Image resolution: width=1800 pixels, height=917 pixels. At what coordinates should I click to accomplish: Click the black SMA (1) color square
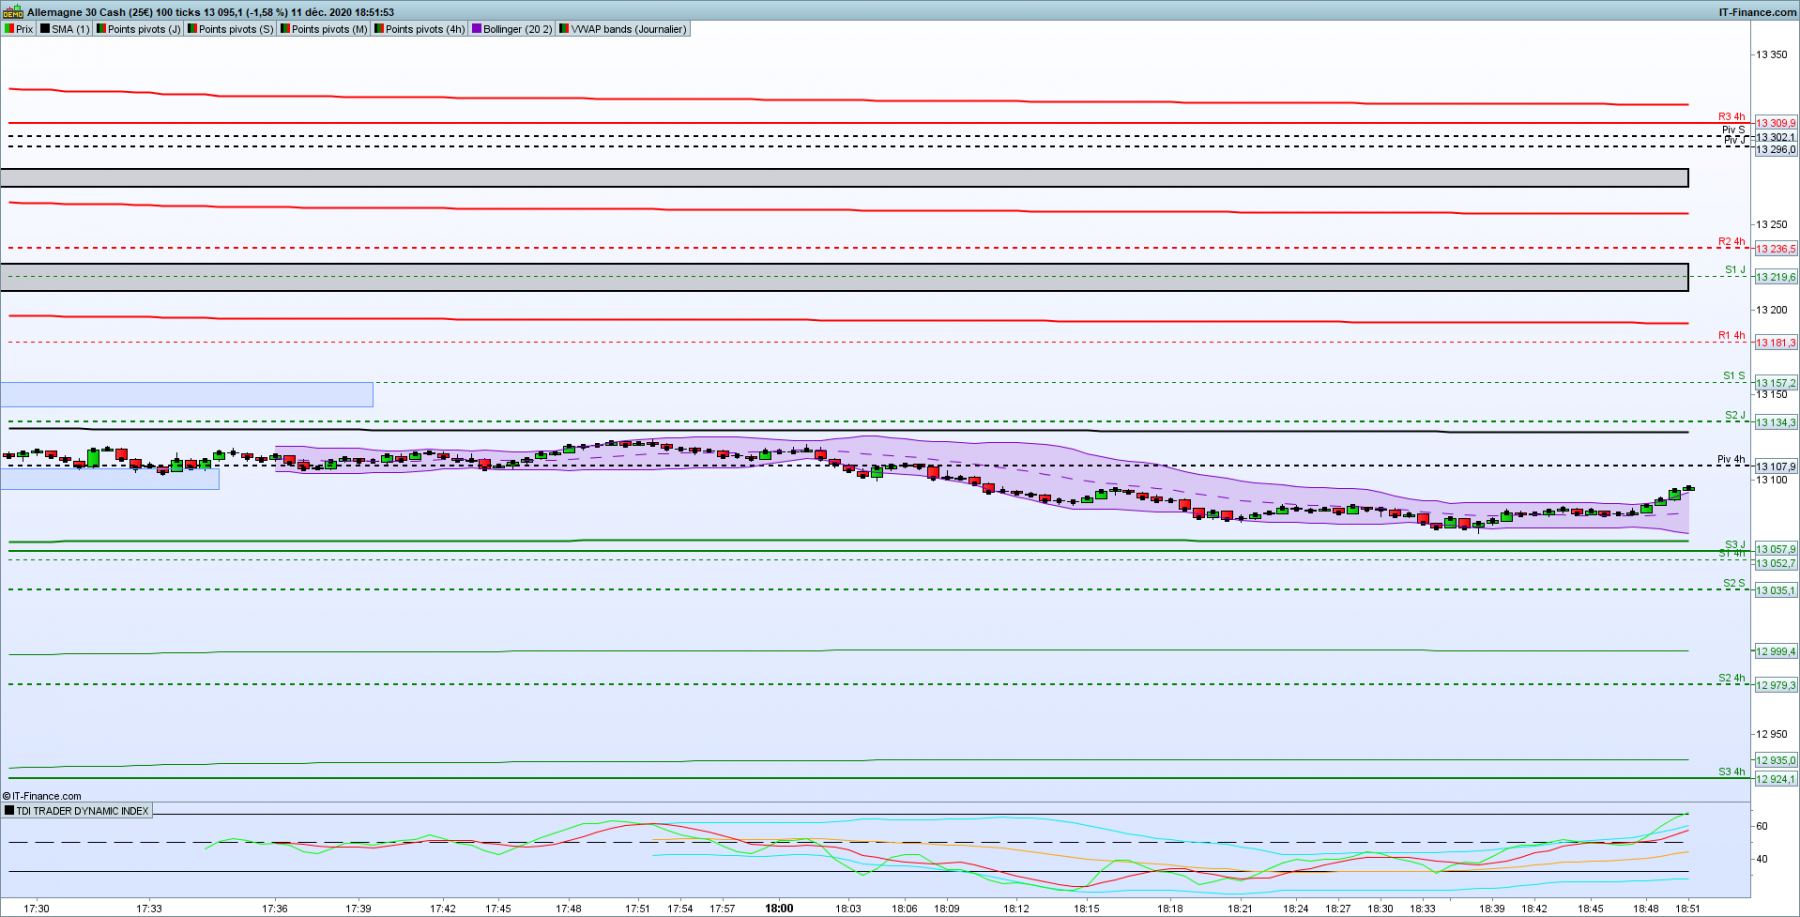pyautogui.click(x=45, y=29)
